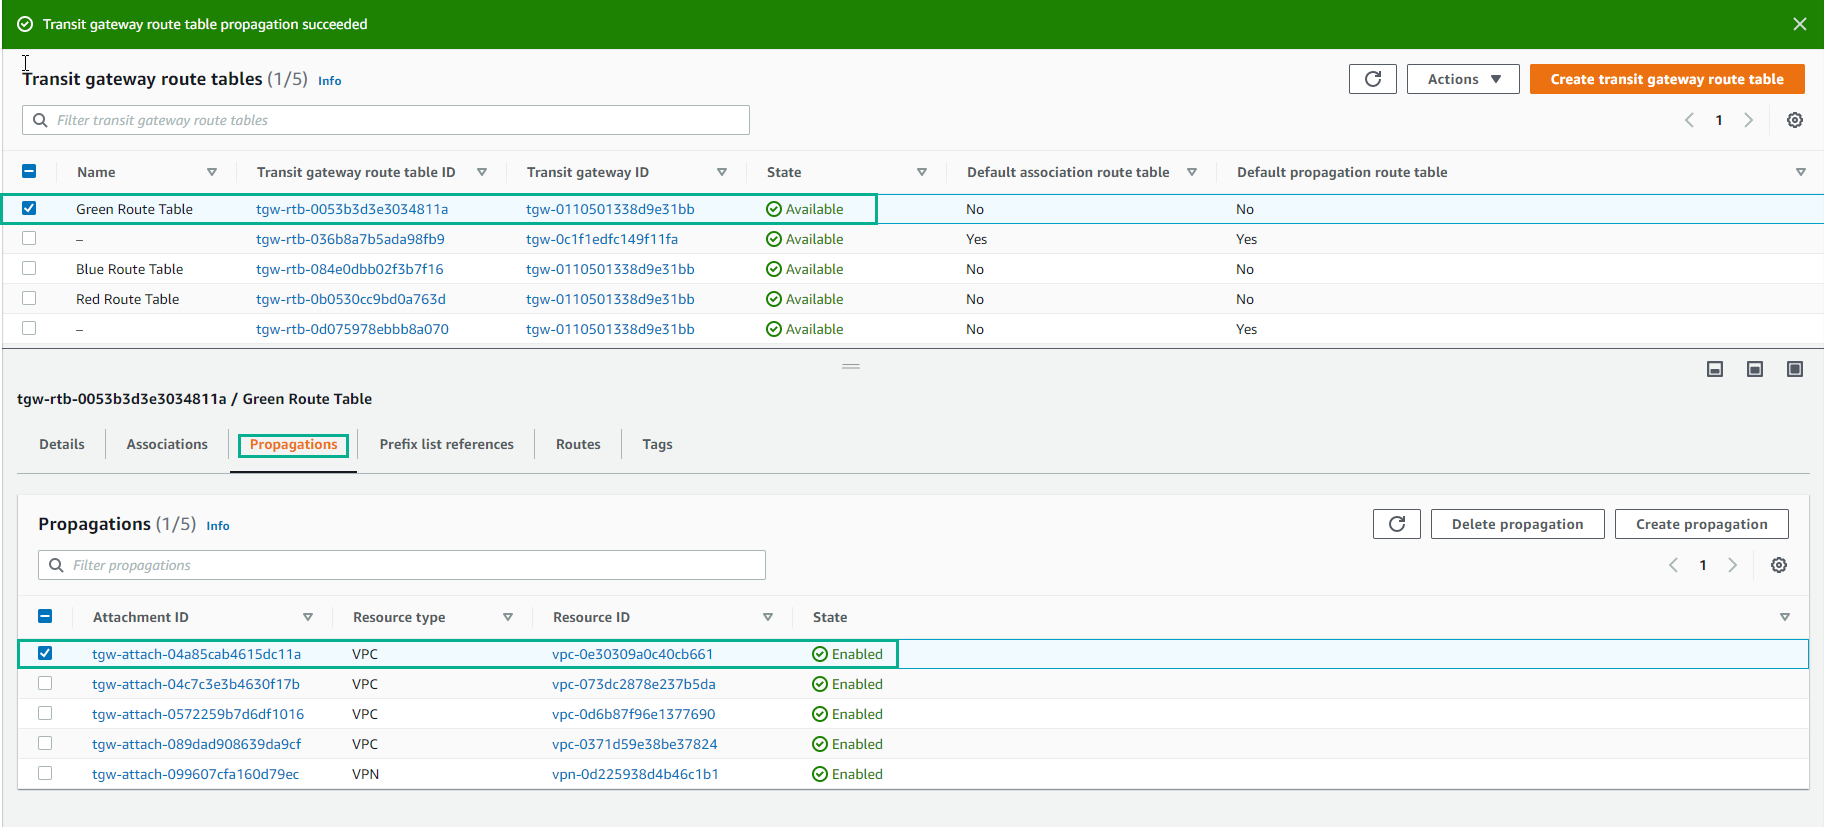Sort propagations by State column
The height and width of the screenshot is (827, 1824).
coord(1785,617)
